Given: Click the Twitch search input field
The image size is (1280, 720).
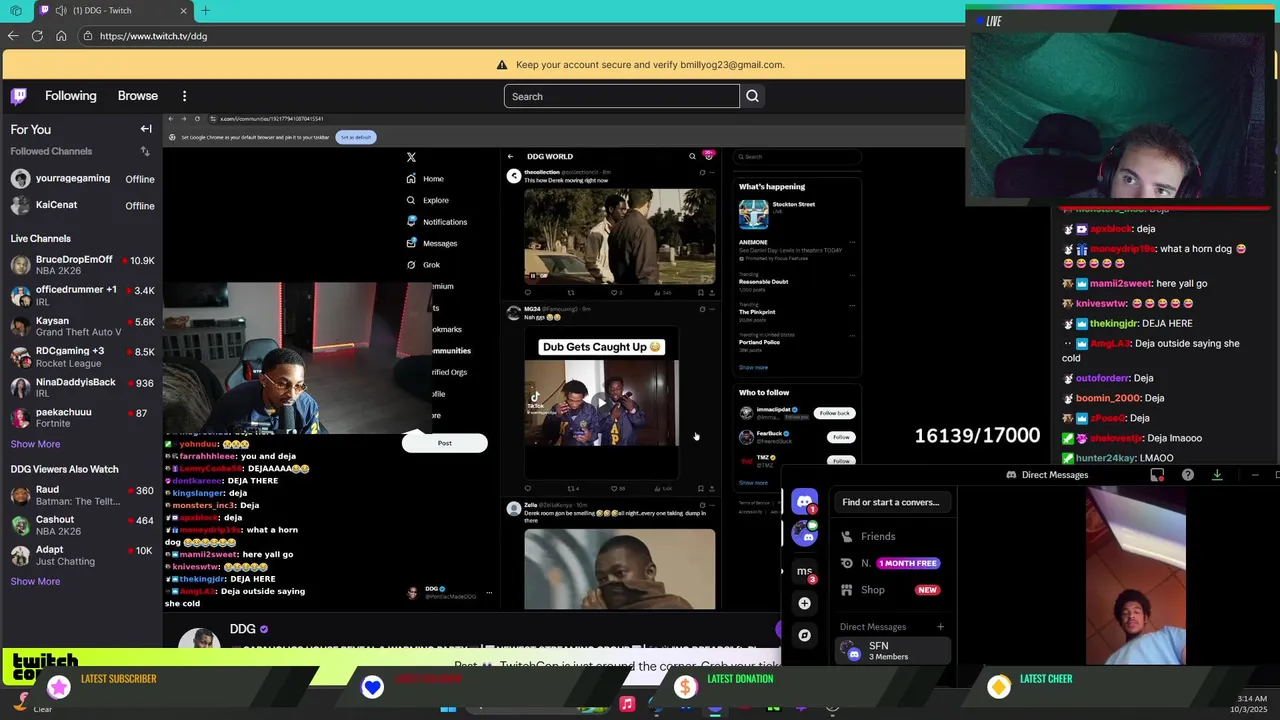Looking at the screenshot, I should 621,96.
